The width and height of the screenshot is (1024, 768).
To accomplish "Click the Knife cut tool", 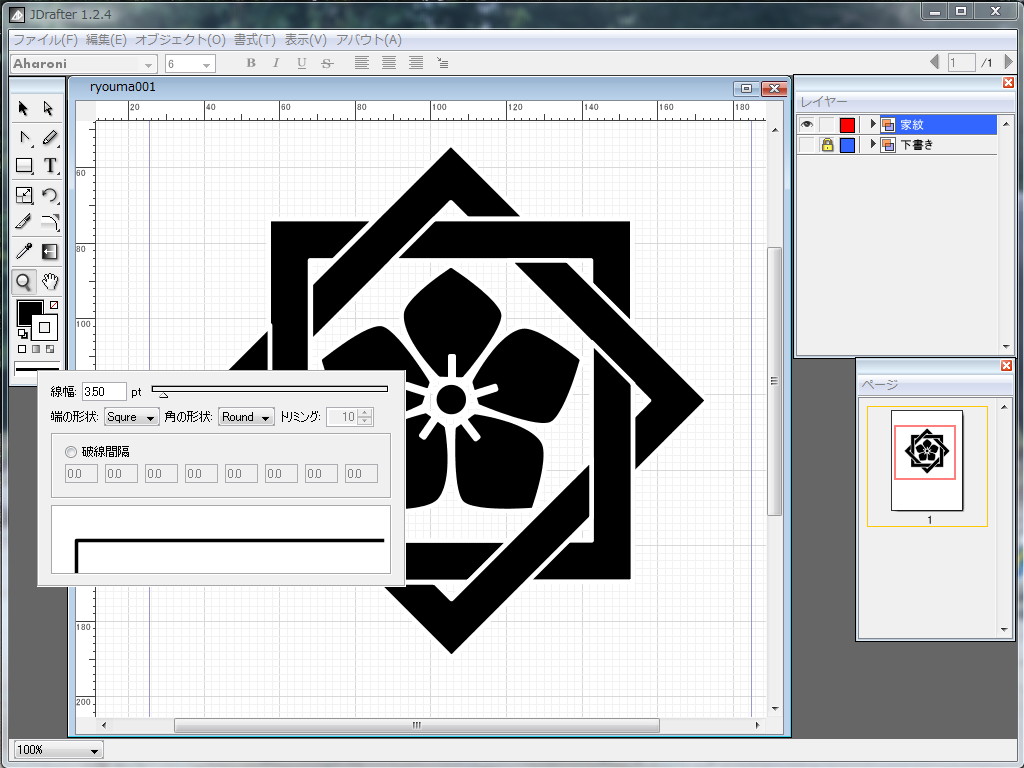I will point(25,223).
